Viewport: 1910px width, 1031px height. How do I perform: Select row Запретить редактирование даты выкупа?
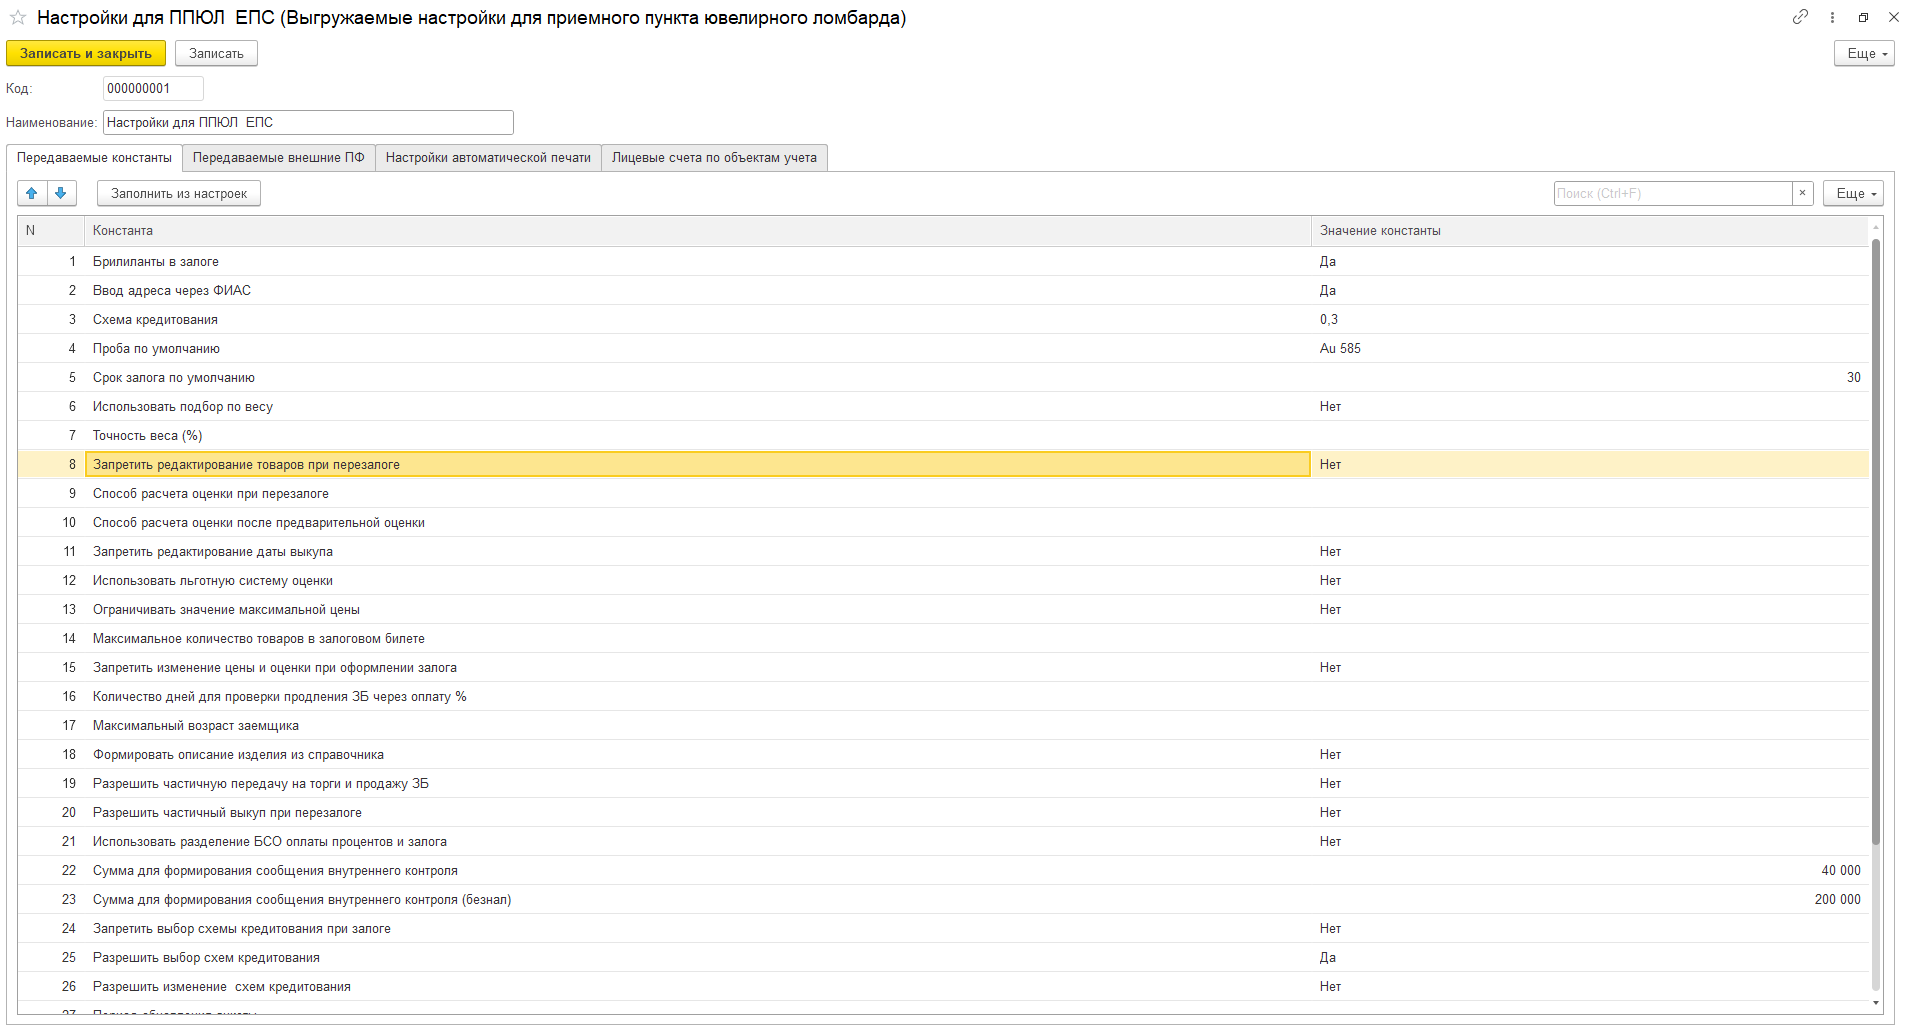(943, 551)
